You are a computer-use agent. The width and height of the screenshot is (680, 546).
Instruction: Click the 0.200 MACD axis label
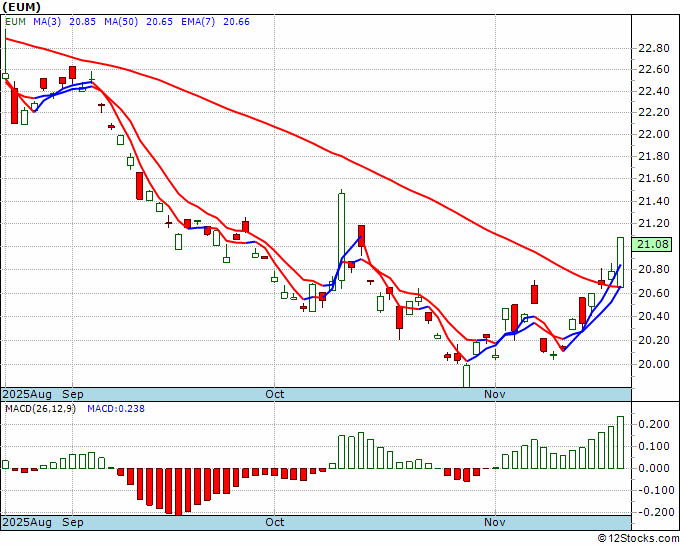[654, 424]
